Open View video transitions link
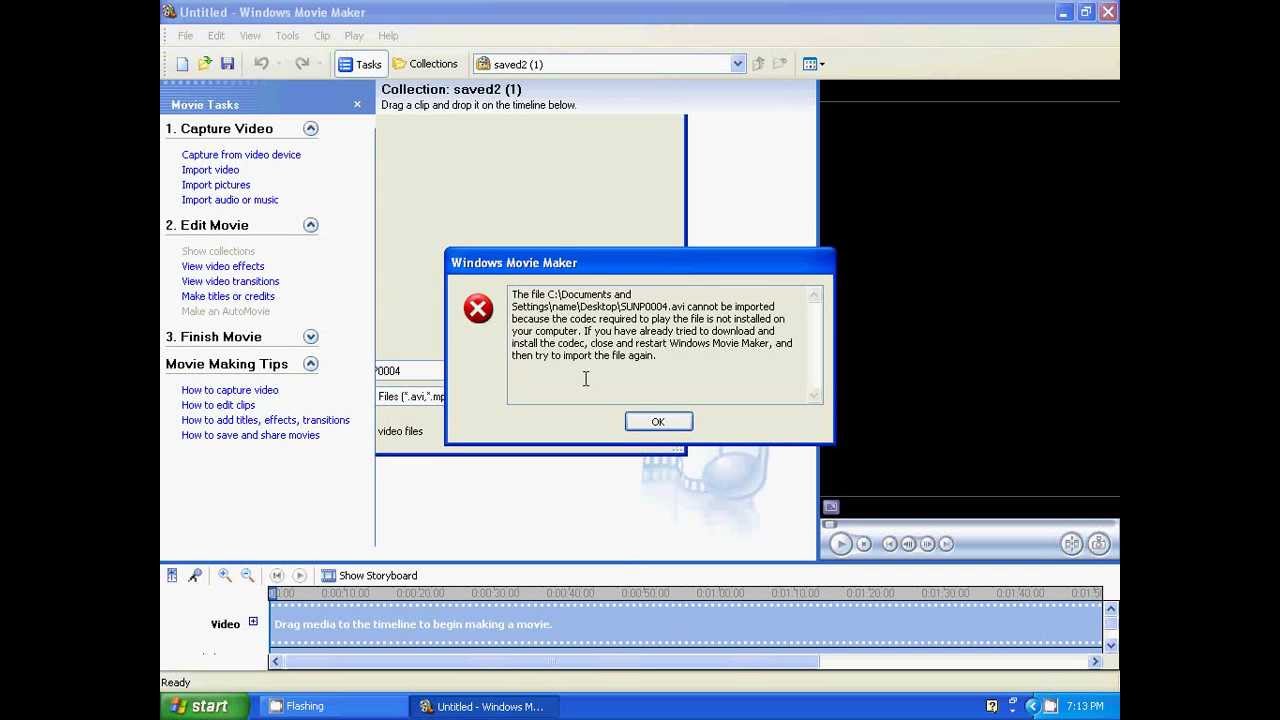Image resolution: width=1280 pixels, height=720 pixels. 230,281
